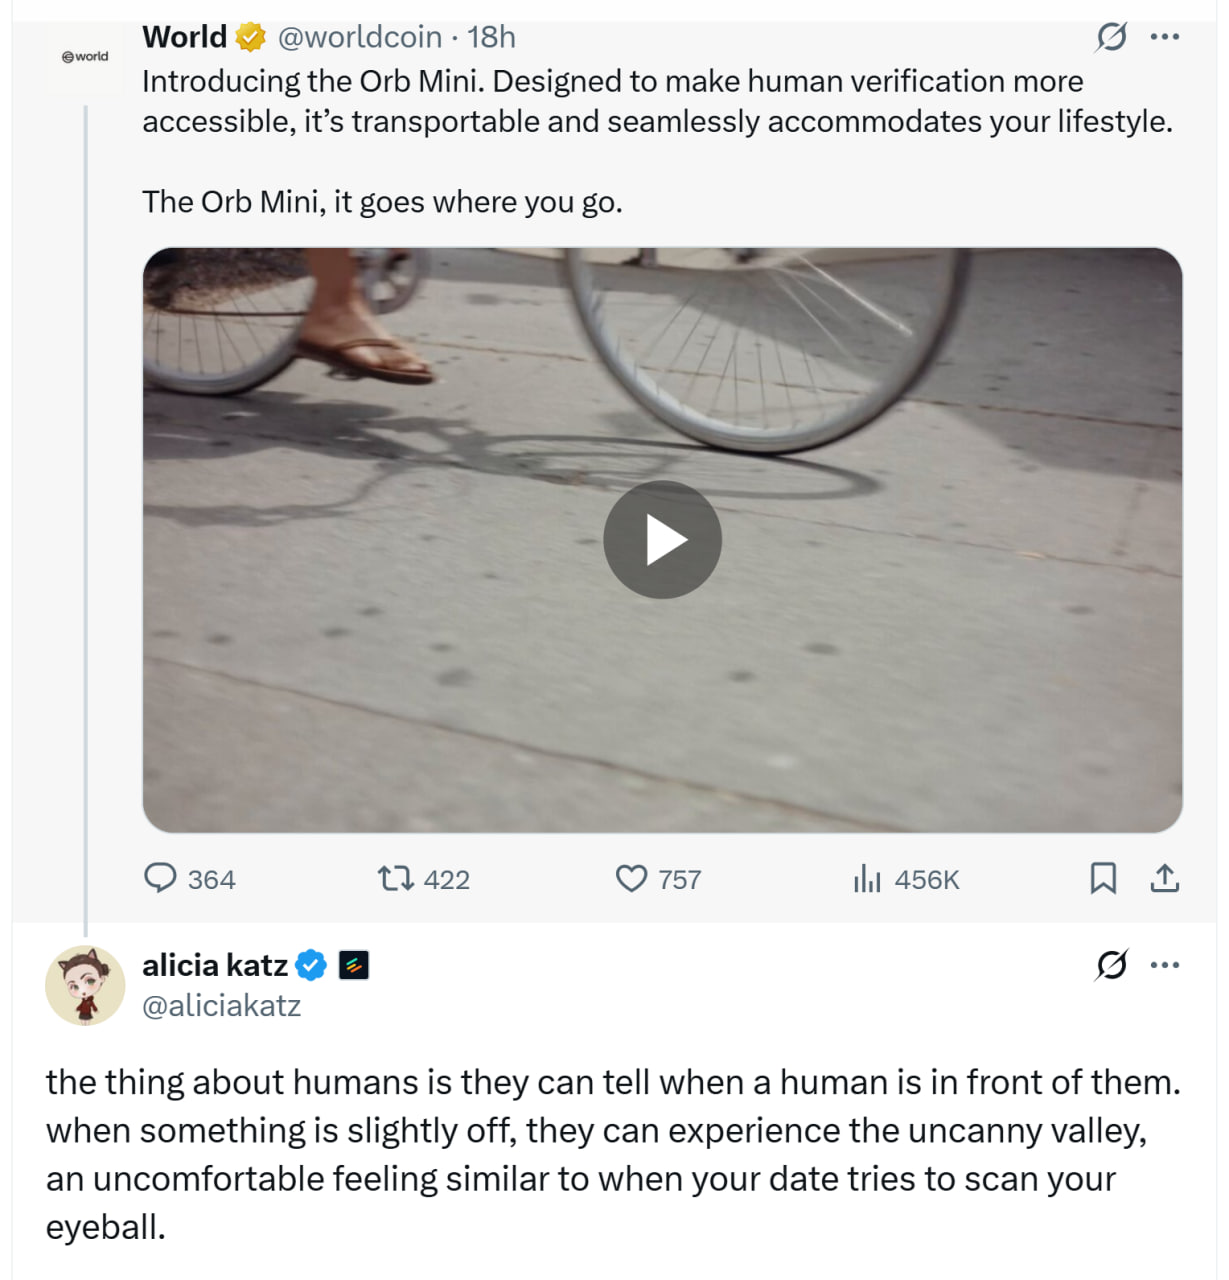The image size is (1229, 1280).
Task: Like the World tweet with the heart icon
Action: (631, 879)
